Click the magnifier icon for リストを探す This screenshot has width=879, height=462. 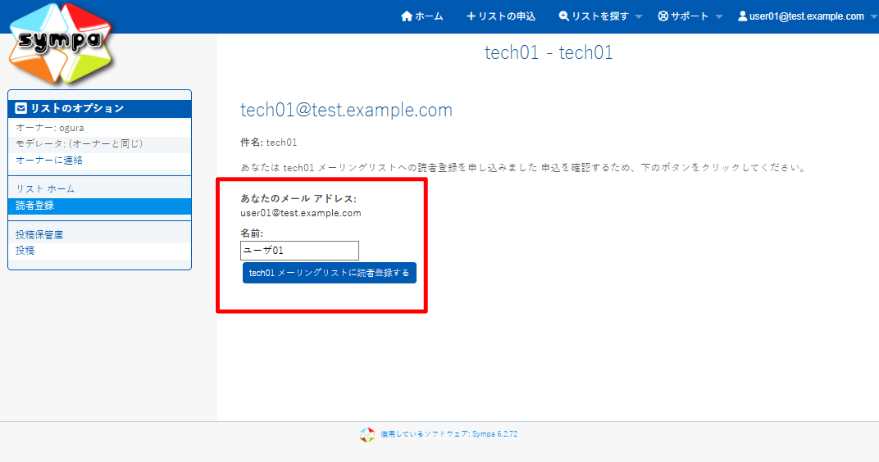[x=564, y=16]
